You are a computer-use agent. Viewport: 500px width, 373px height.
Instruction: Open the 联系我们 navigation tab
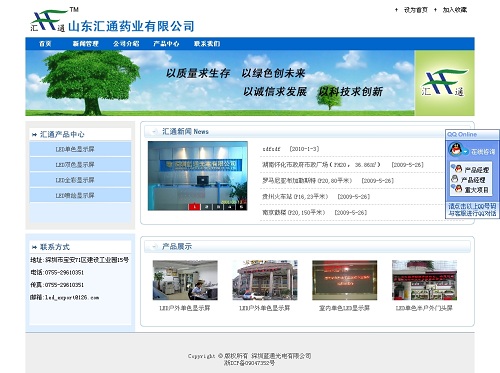(x=207, y=44)
